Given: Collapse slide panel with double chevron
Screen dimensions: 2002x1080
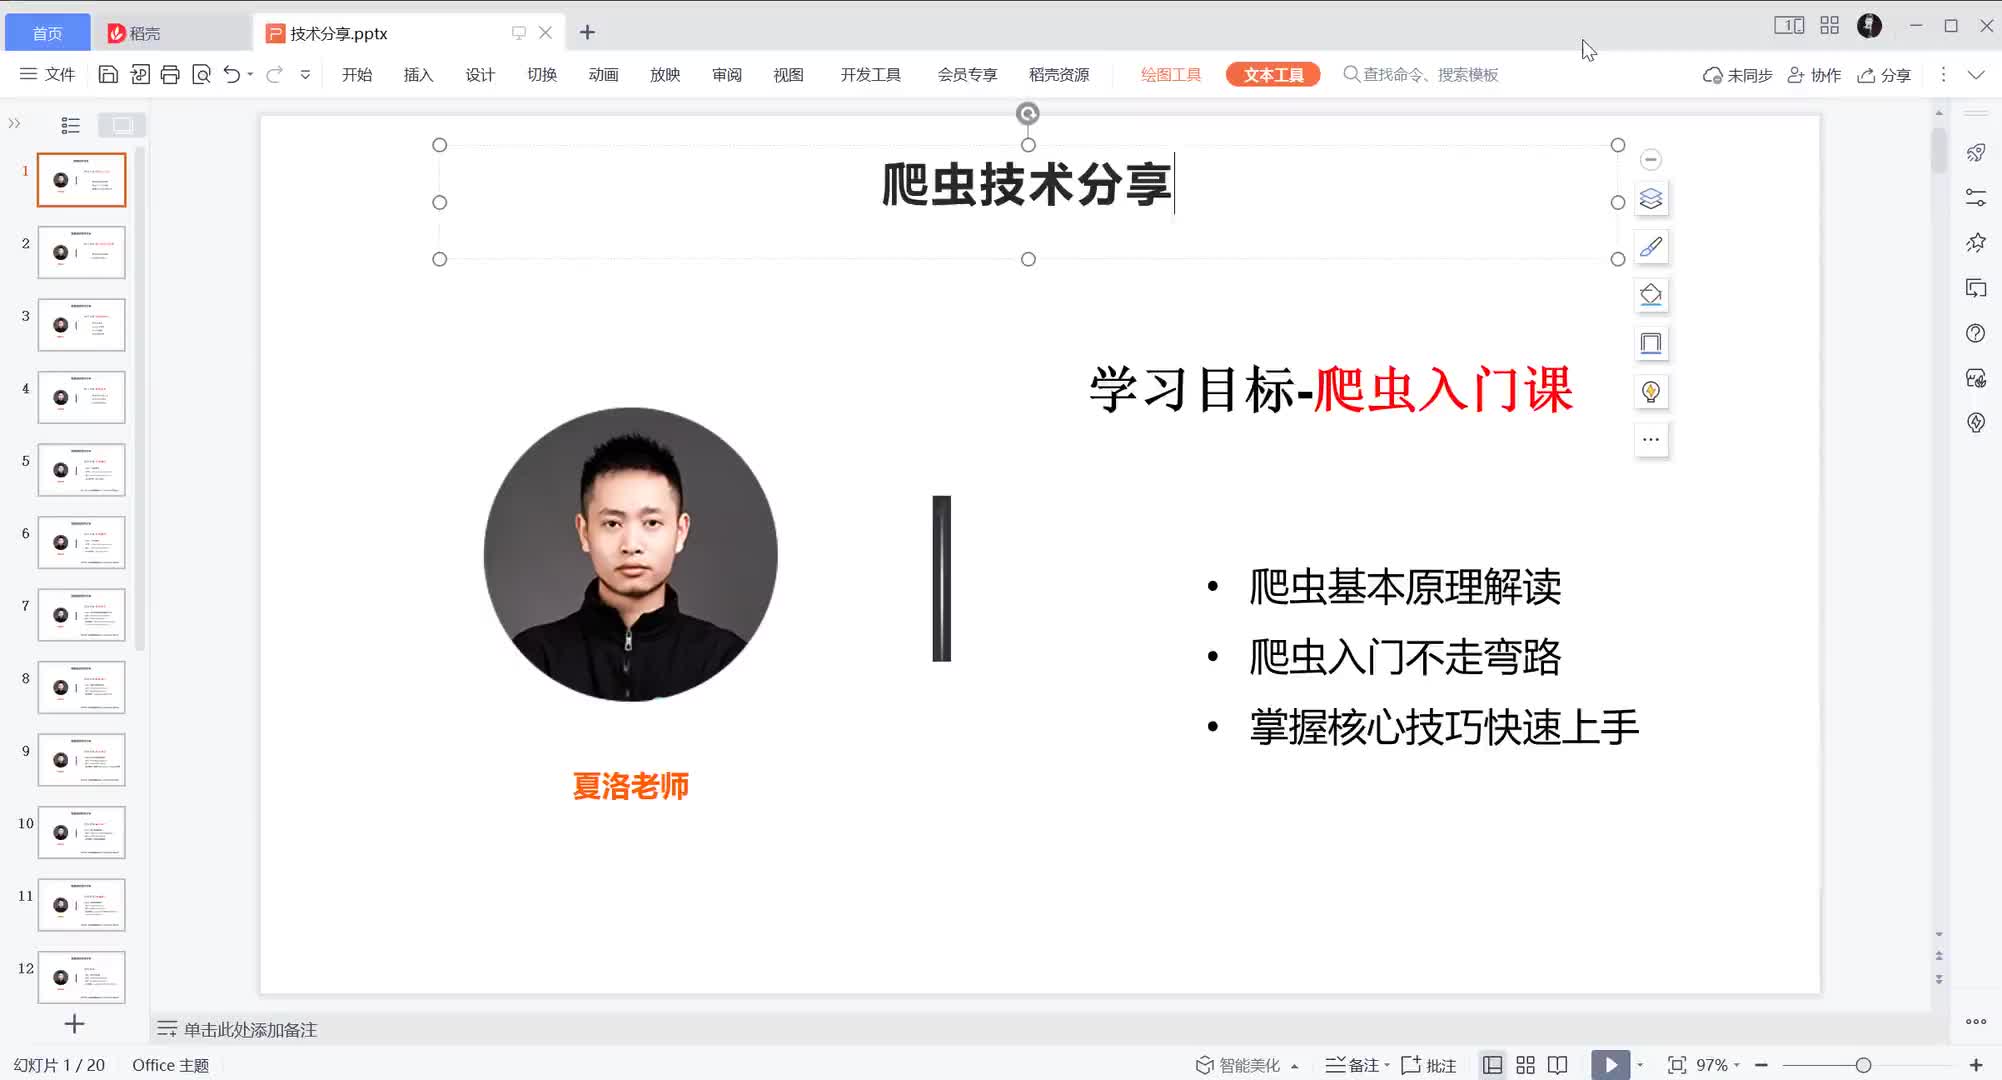Looking at the screenshot, I should coord(14,124).
